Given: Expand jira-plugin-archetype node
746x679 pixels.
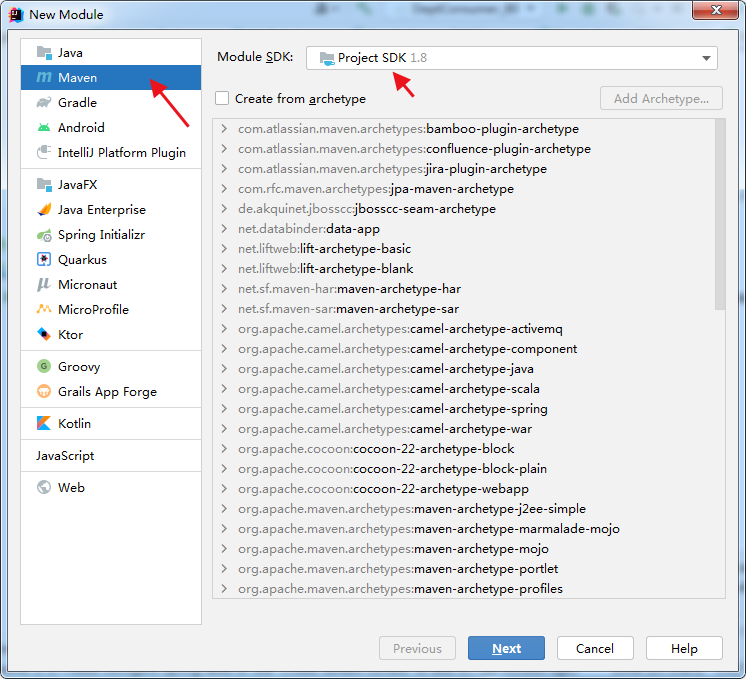Looking at the screenshot, I should (x=224, y=168).
